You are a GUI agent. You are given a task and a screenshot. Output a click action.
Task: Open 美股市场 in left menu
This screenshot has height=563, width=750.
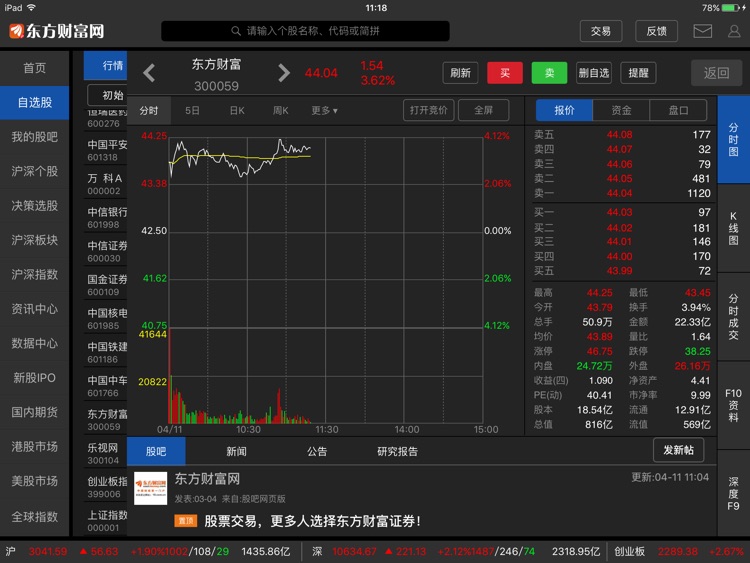[34, 481]
